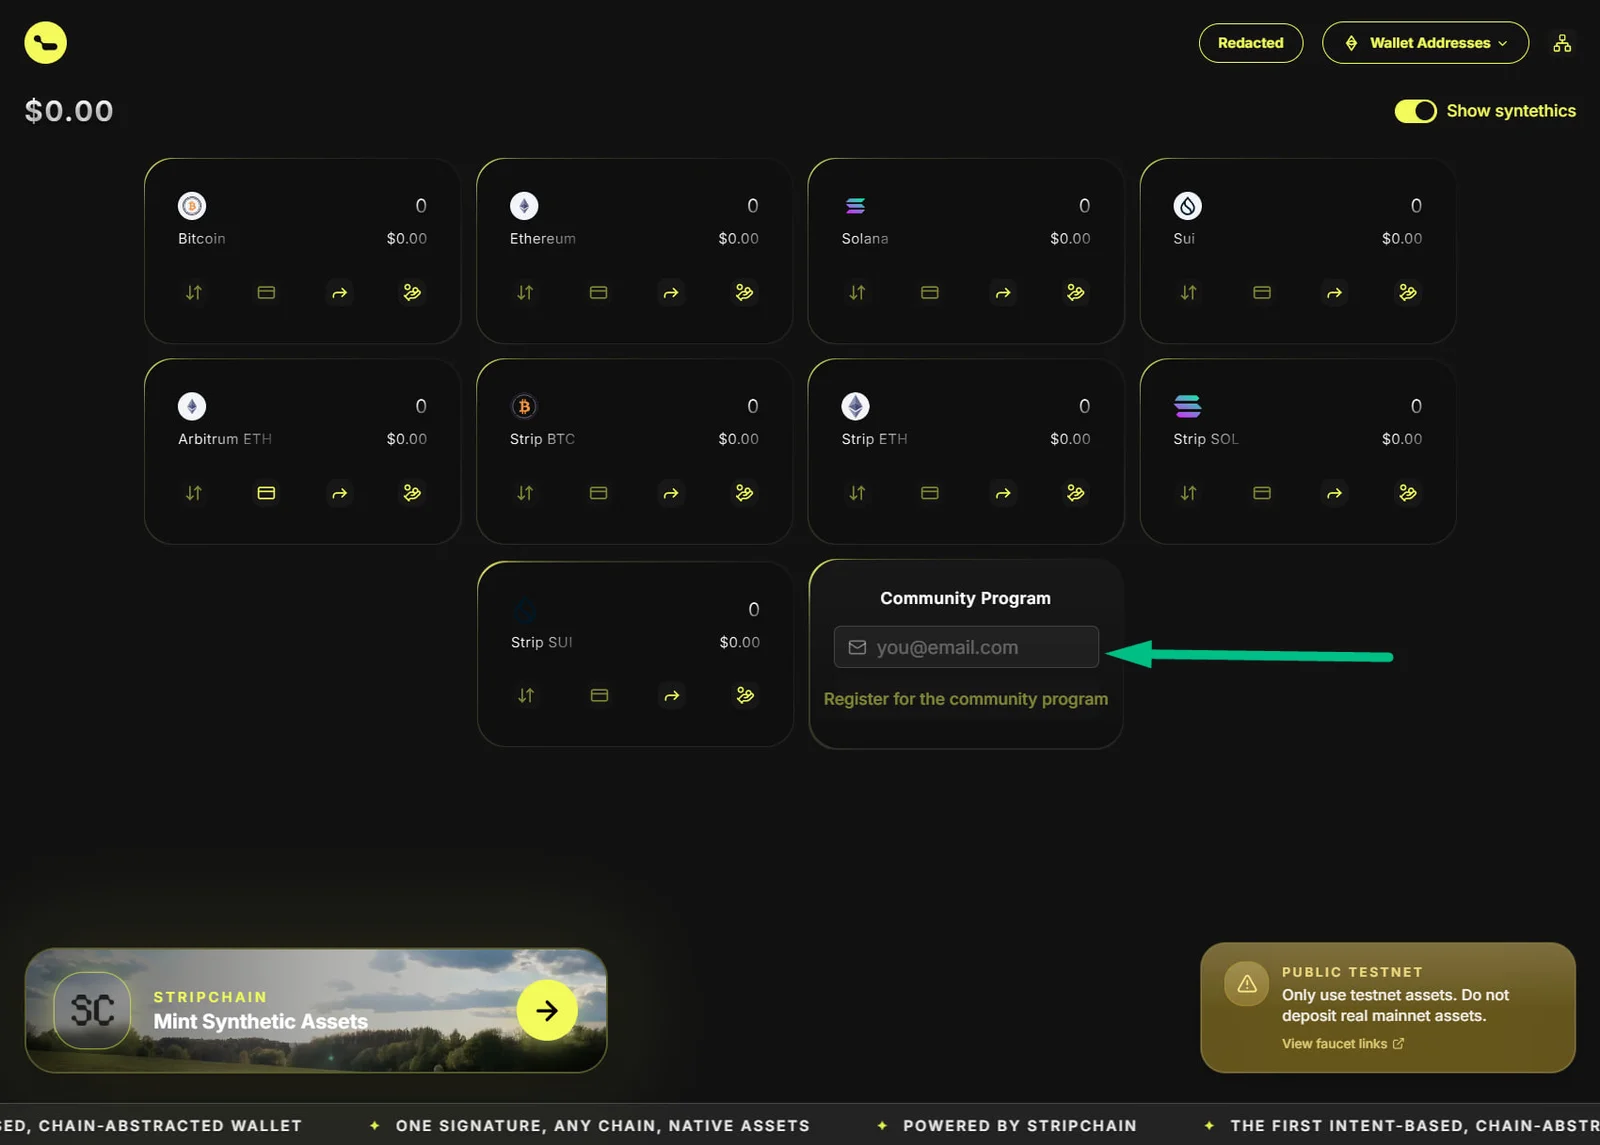Click the SC Stripchain banner thumbnail
Viewport: 1600px width, 1145px height.
[x=92, y=1010]
